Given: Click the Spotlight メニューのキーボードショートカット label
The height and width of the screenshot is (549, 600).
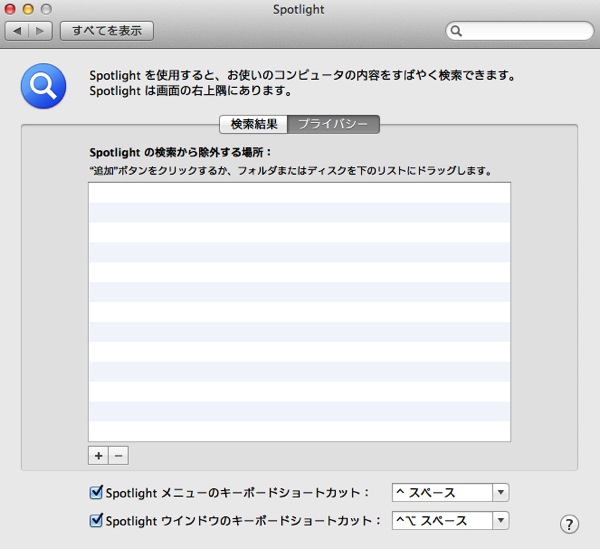Looking at the screenshot, I should point(237,493).
